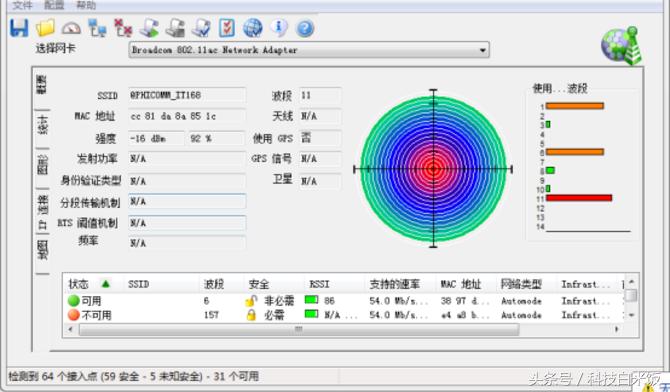The height and width of the screenshot is (392, 670).
Task: Switch to the 地图 vertical tab
Action: point(42,250)
